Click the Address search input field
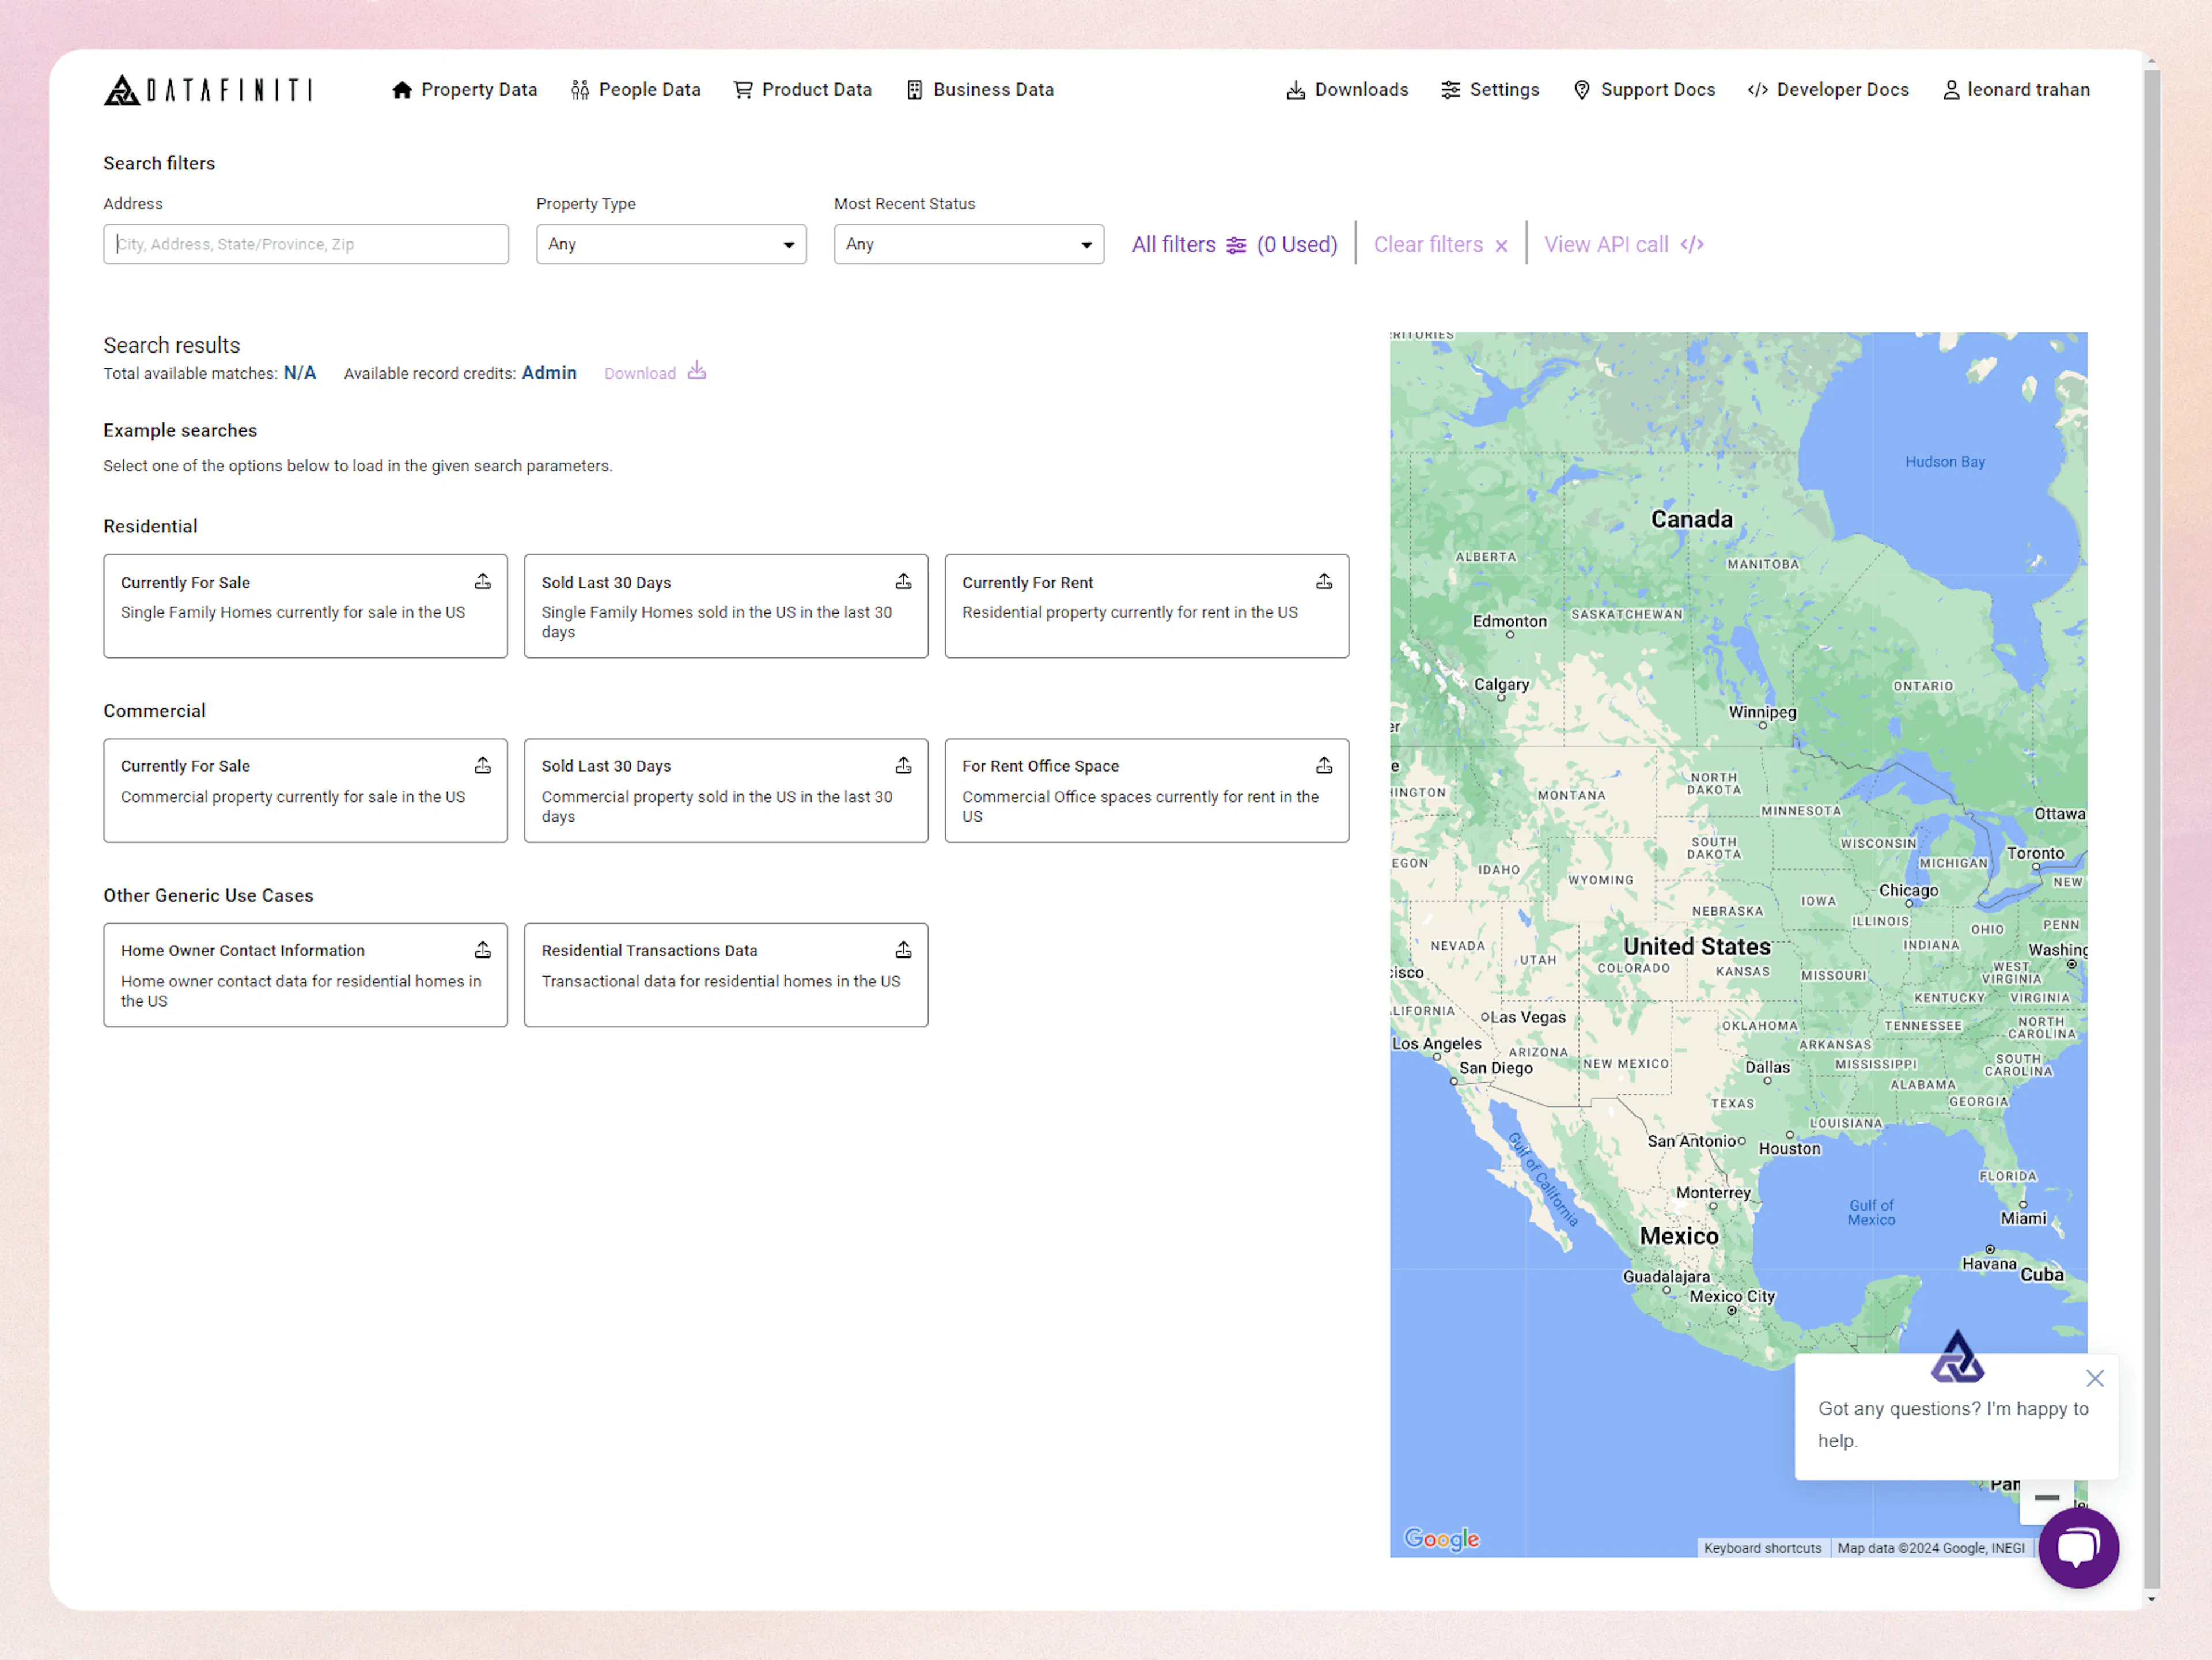This screenshot has width=2212, height=1660. click(x=306, y=244)
